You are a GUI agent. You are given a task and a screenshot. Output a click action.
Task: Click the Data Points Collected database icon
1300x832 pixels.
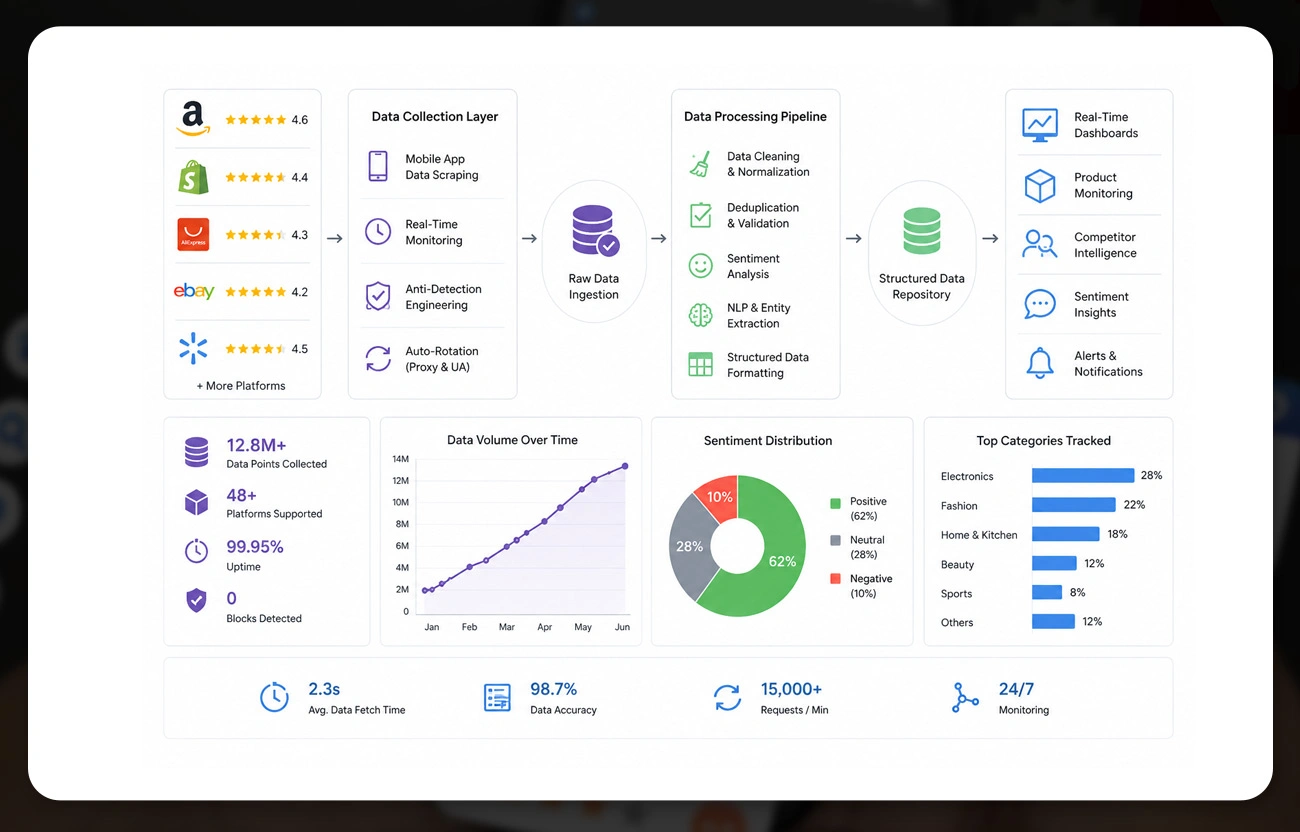tap(196, 452)
